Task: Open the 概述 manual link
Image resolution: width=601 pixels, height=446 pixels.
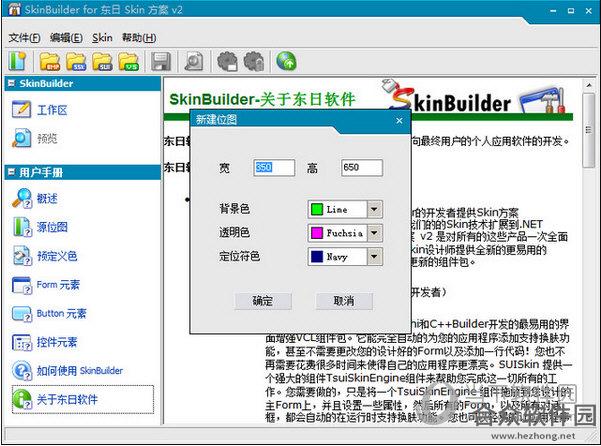Action: (x=47, y=198)
